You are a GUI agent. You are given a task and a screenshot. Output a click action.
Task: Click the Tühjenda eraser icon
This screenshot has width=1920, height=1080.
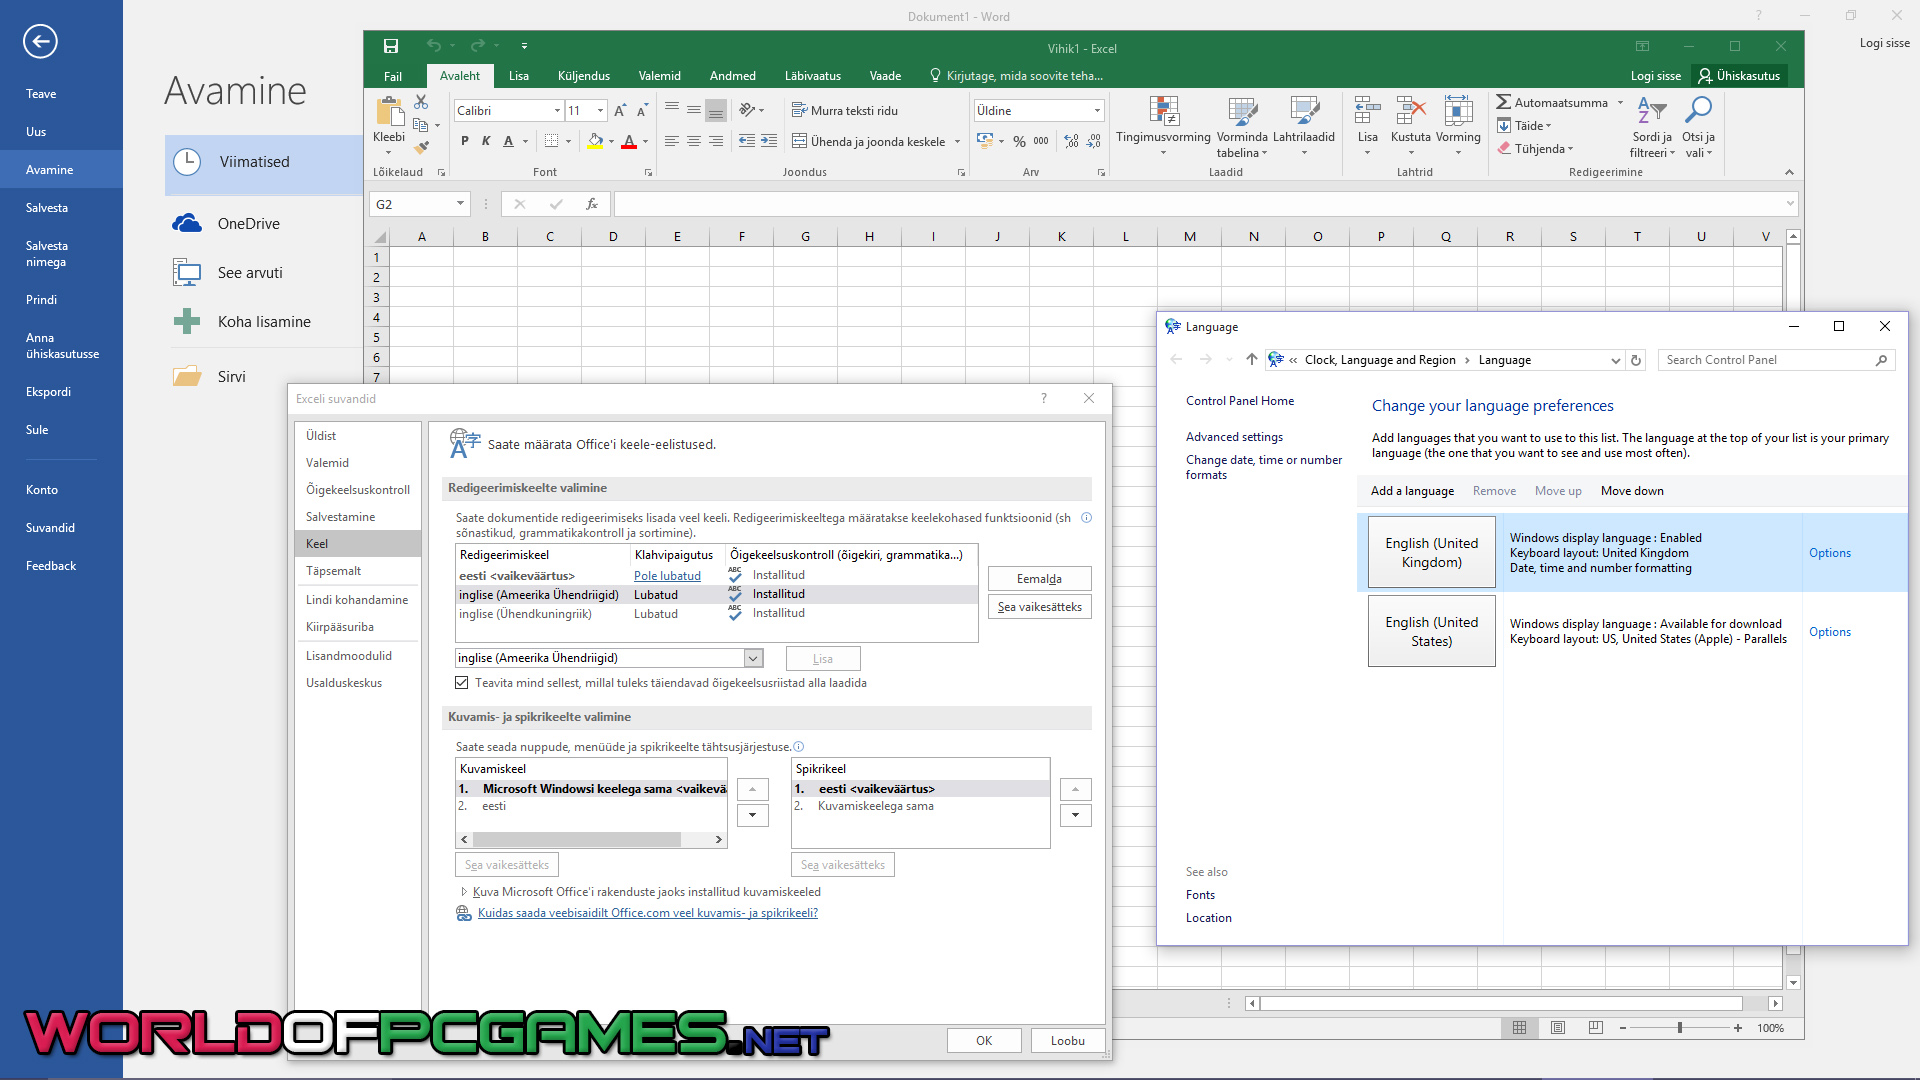click(1504, 148)
